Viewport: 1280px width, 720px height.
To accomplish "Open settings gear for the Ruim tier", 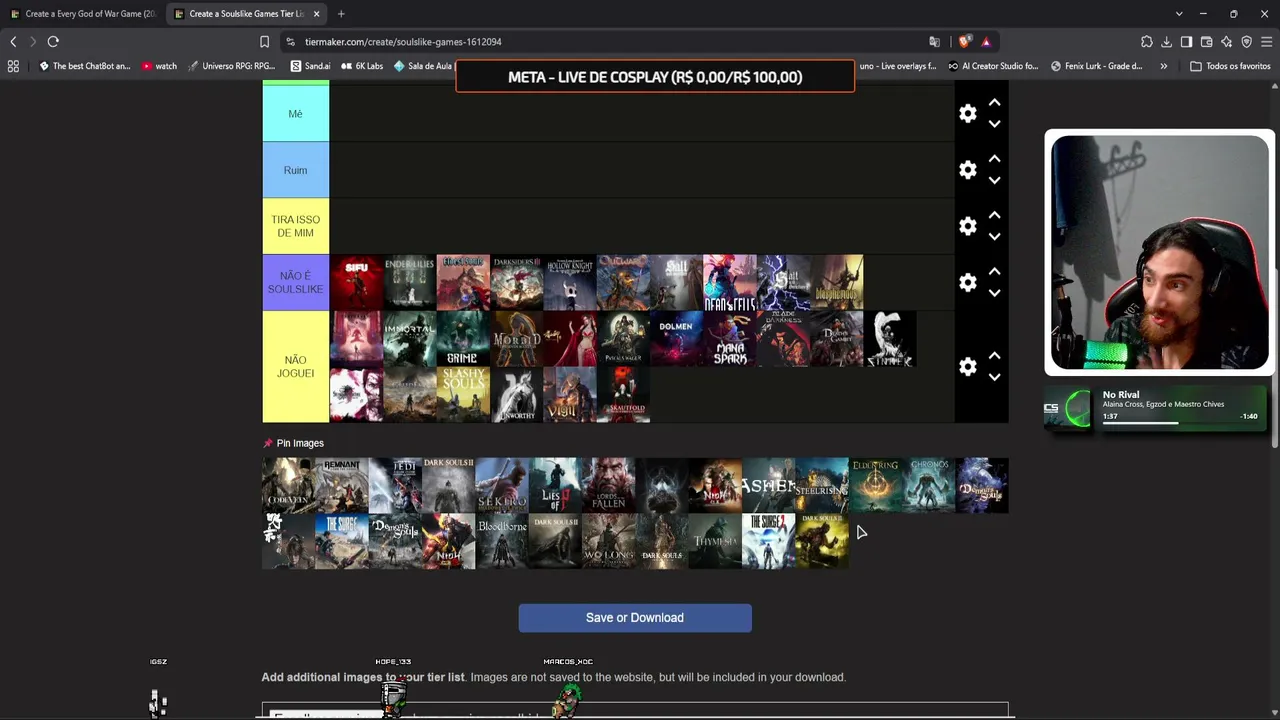I will point(967,170).
